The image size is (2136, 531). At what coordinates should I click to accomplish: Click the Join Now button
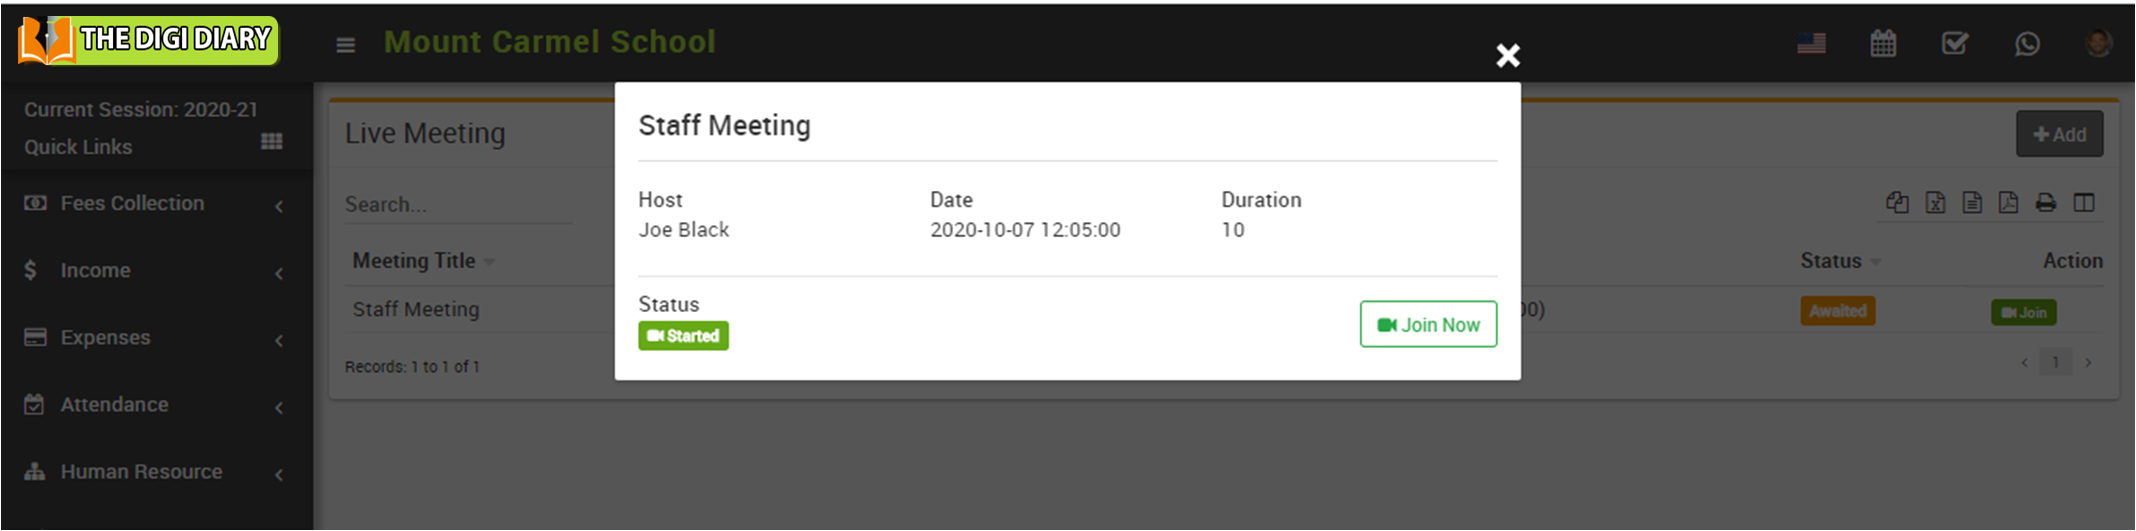tap(1428, 324)
